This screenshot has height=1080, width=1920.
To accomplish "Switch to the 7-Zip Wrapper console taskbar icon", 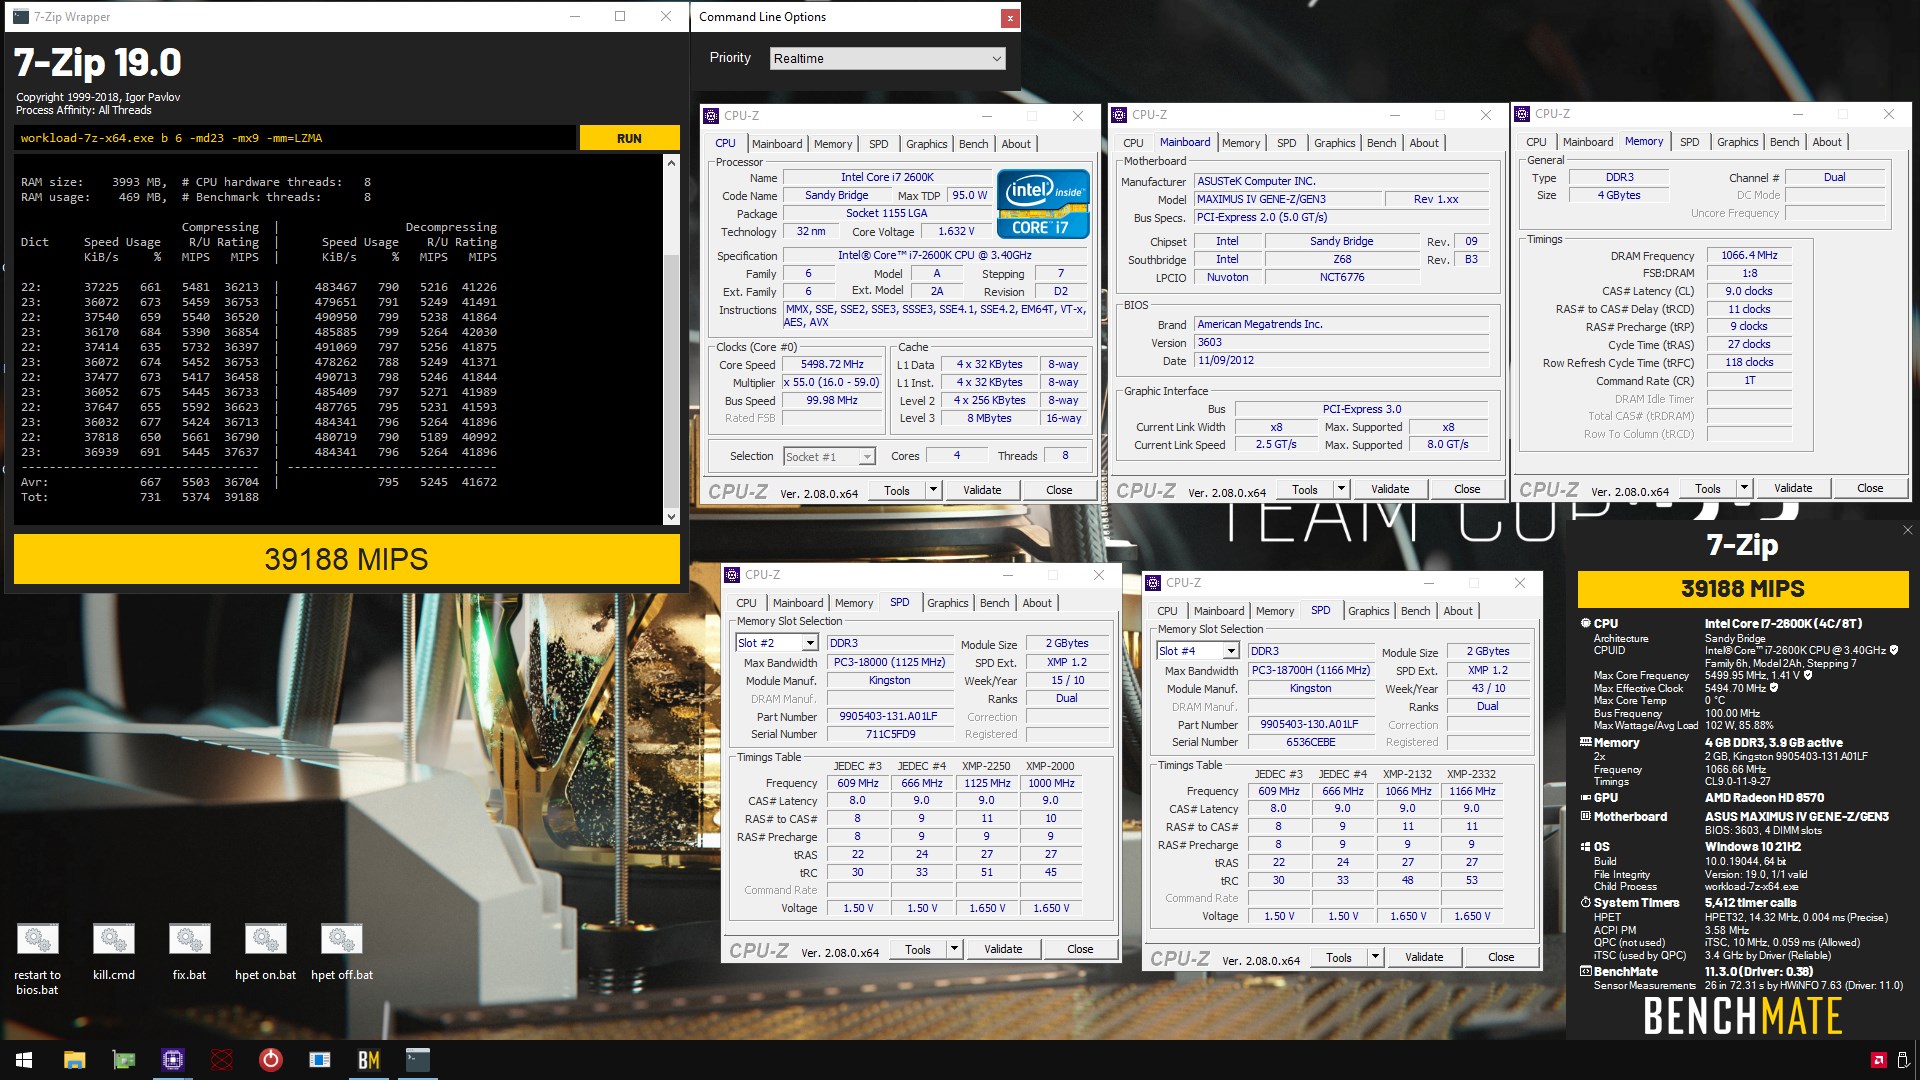I will click(418, 1060).
